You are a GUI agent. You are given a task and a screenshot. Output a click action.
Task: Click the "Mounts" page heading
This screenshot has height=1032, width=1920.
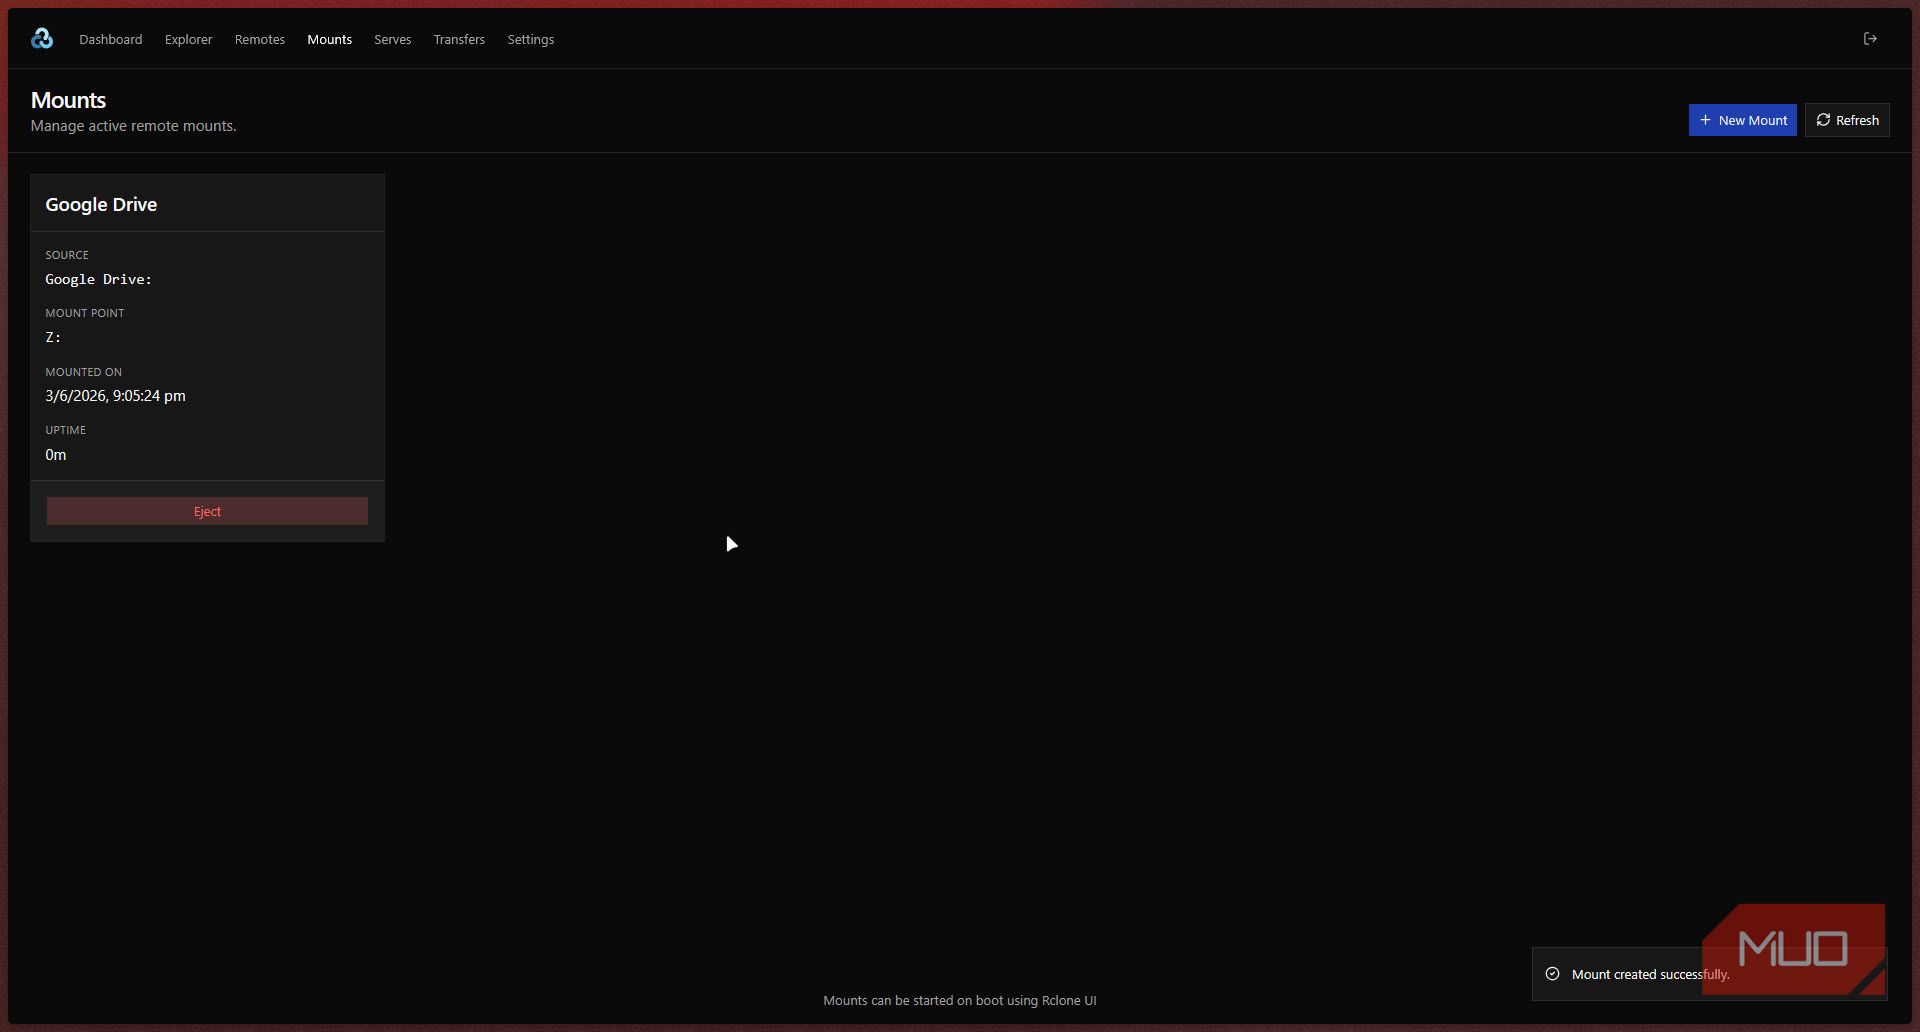click(68, 100)
